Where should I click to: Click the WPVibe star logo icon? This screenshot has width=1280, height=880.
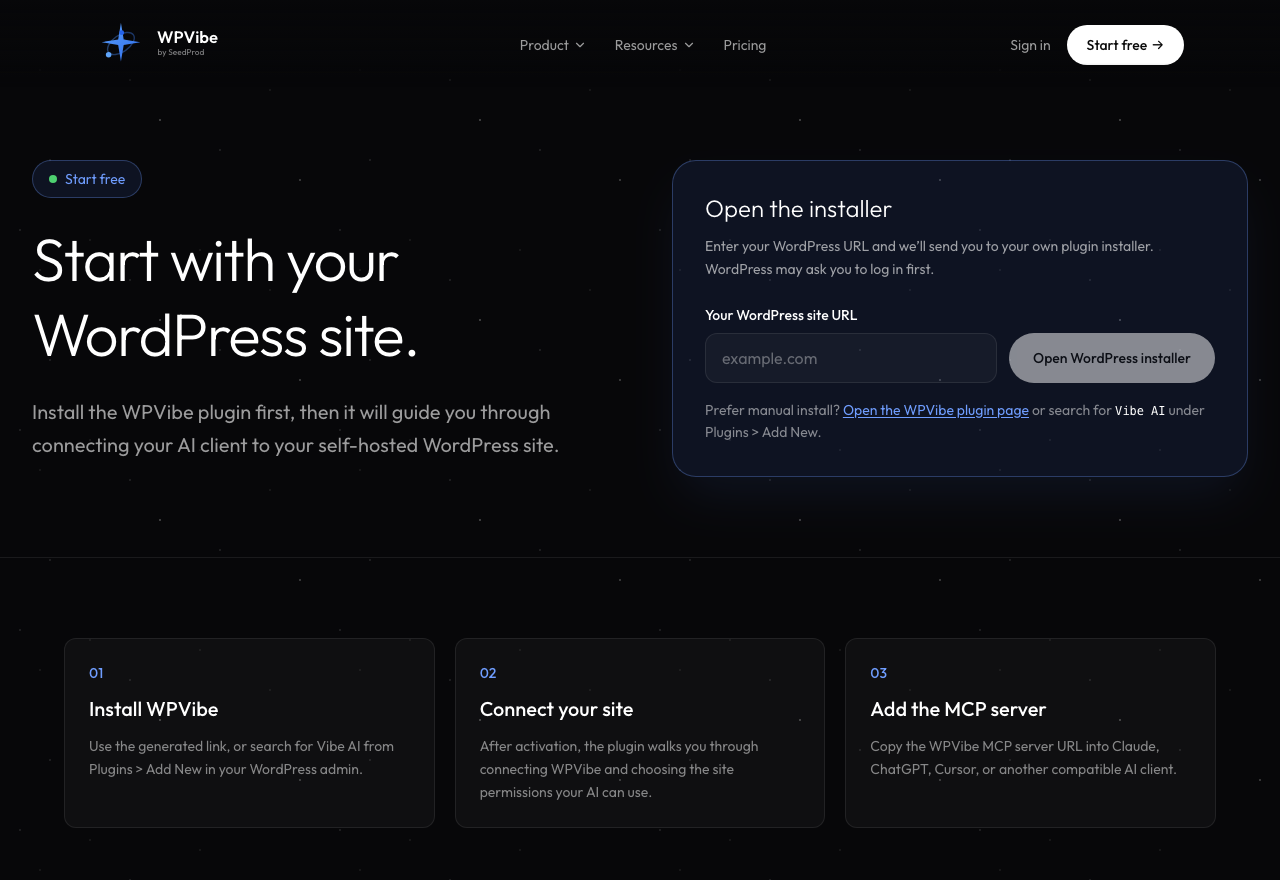120,43
